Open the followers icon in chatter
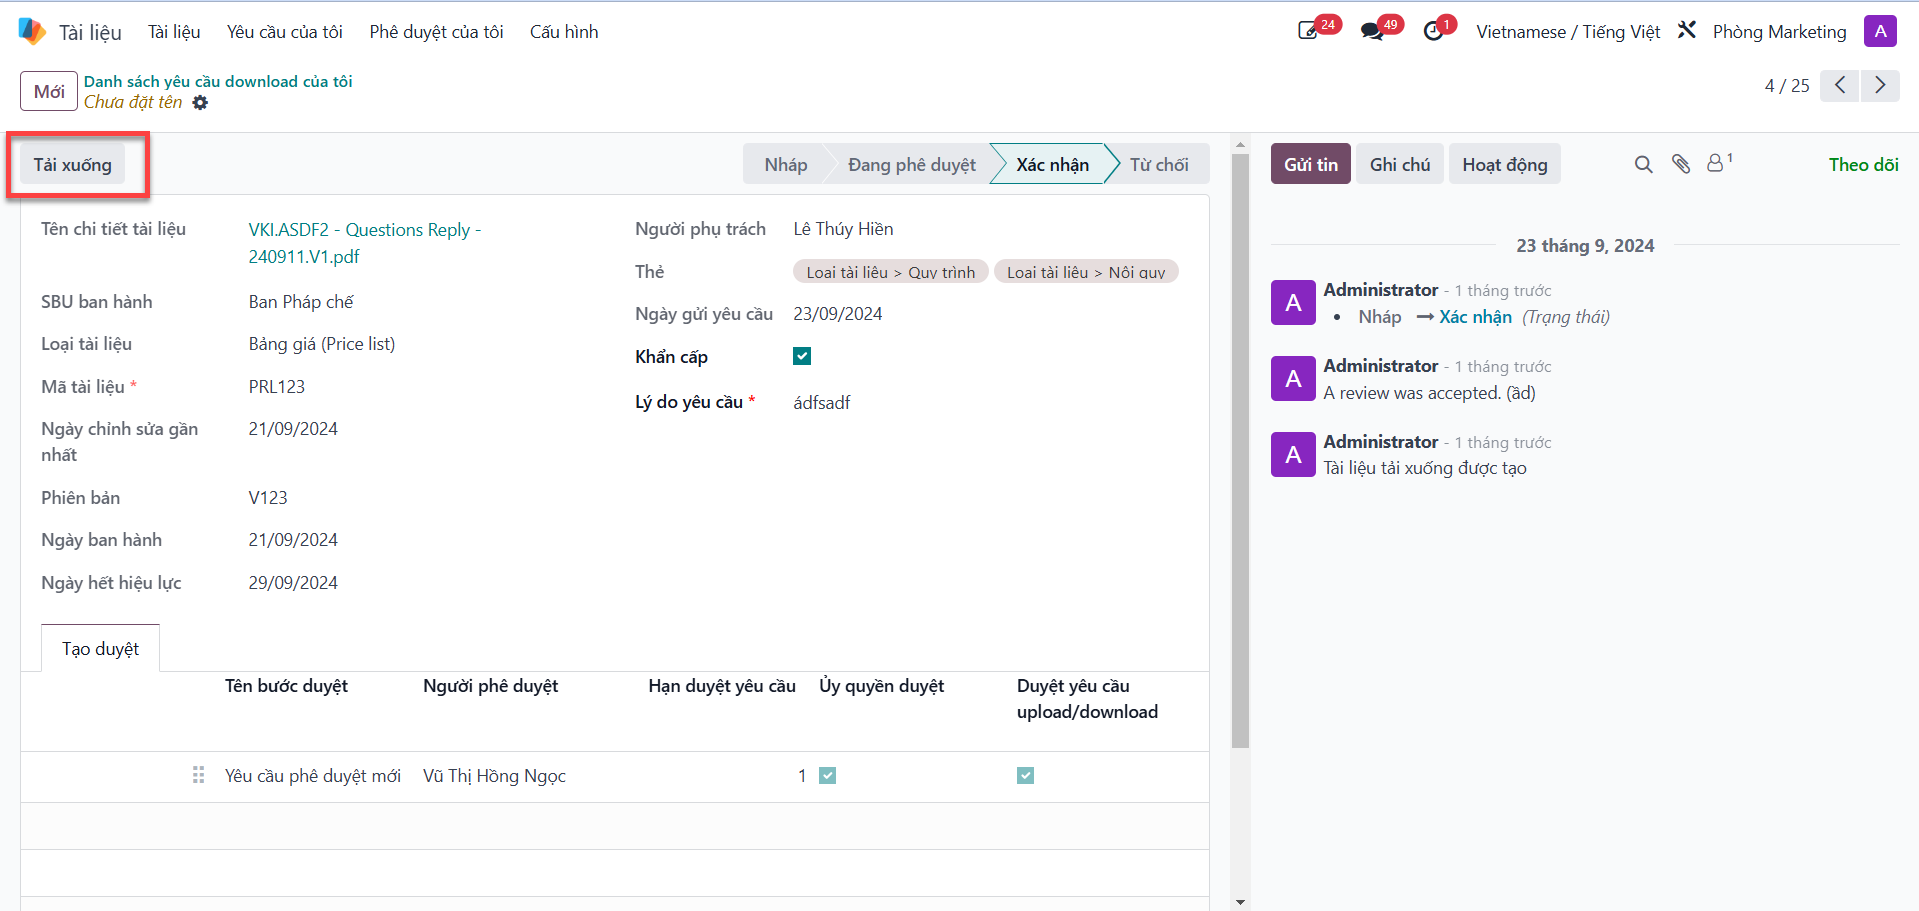 click(x=1718, y=162)
